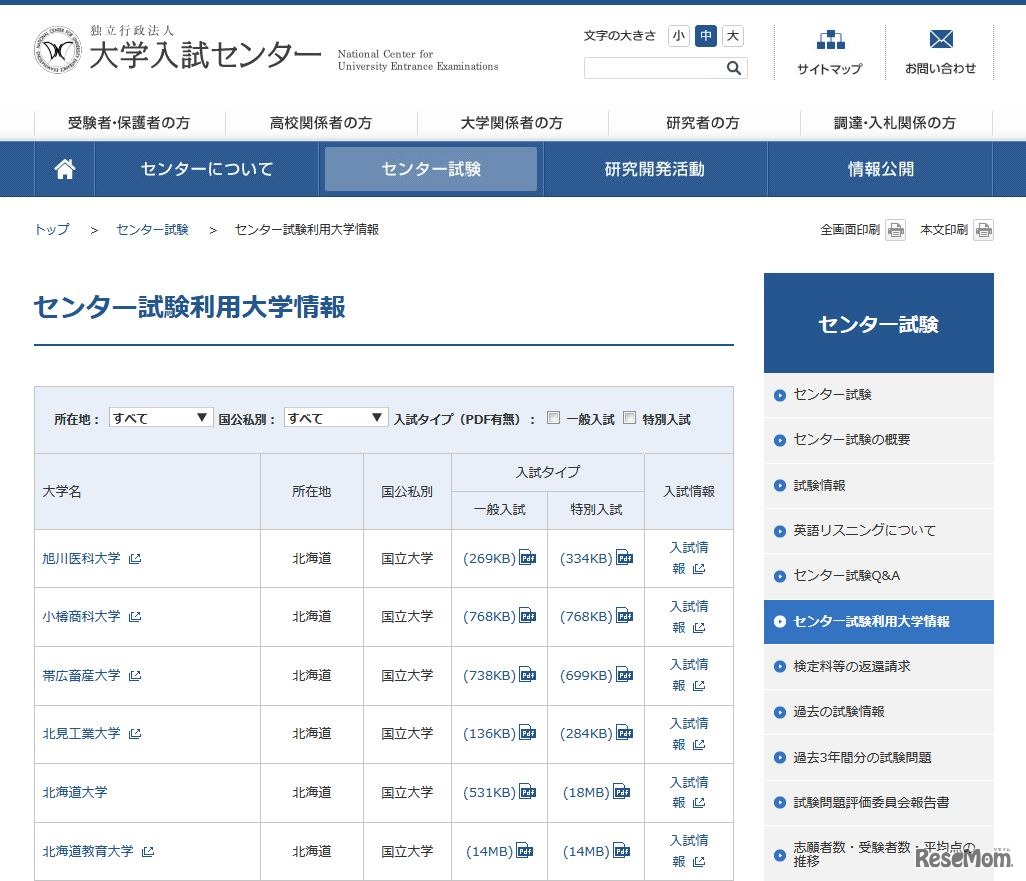Click the search magnifier icon
The width and height of the screenshot is (1026, 881).
[734, 68]
